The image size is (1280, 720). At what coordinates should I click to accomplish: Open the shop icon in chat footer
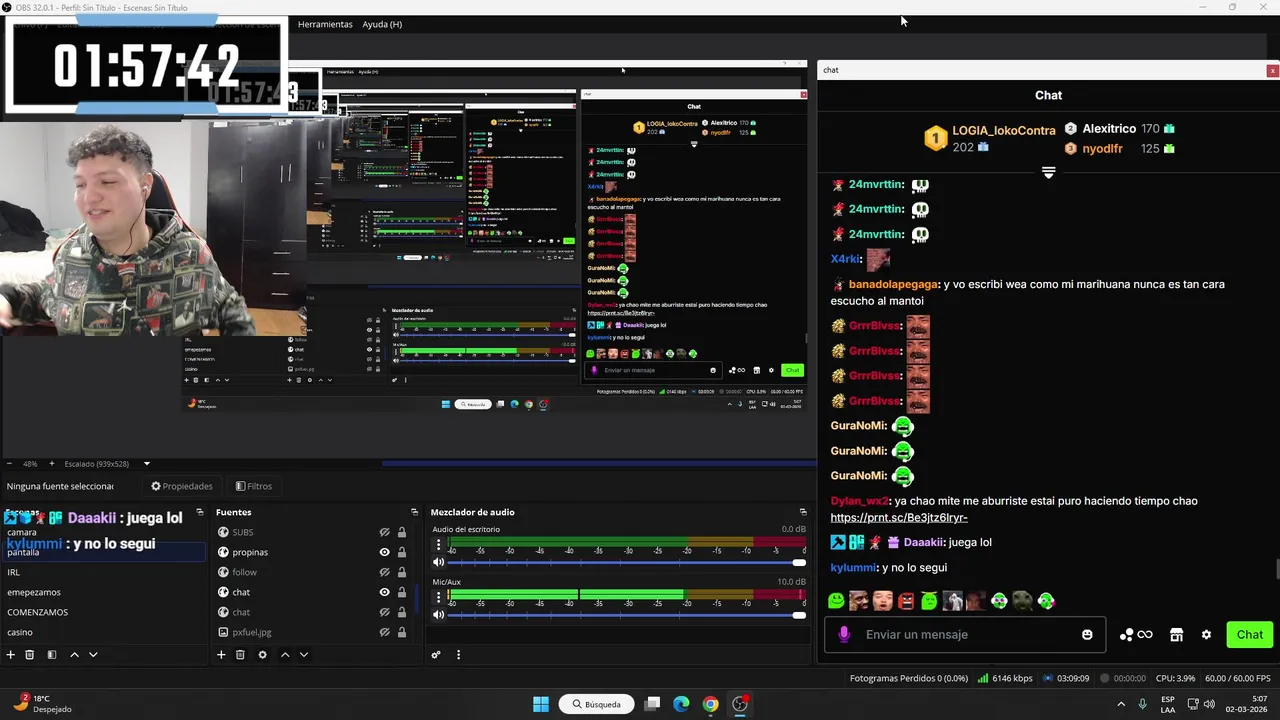[x=1177, y=635]
